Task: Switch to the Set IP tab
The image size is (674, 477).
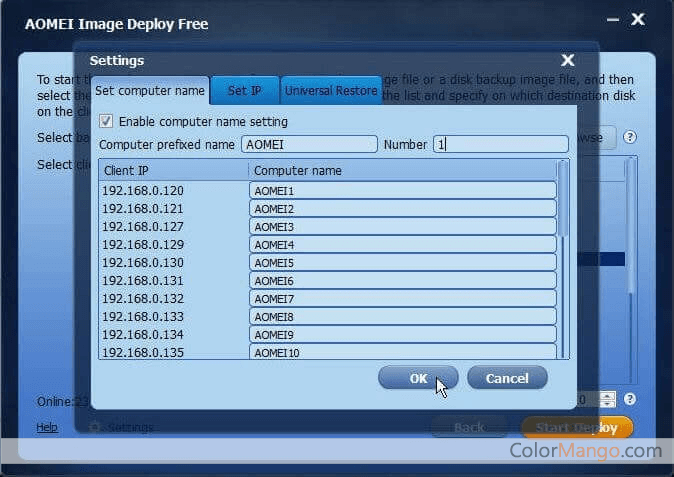Action: [x=244, y=91]
